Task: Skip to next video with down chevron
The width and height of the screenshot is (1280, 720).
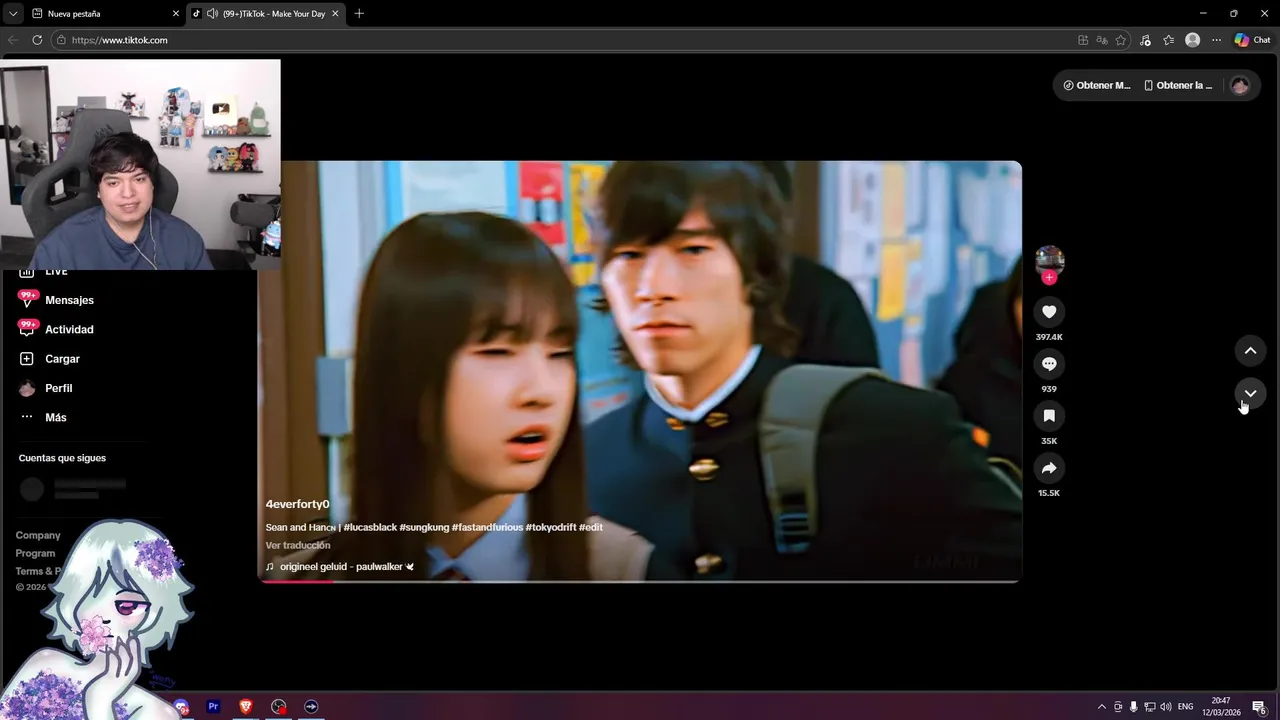Action: [1250, 393]
